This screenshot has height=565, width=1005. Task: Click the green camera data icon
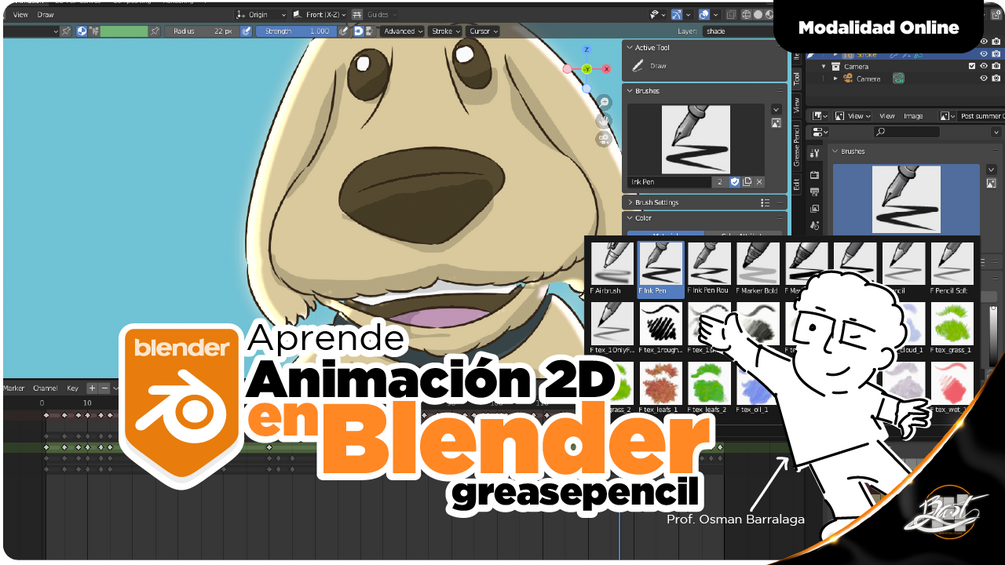point(899,79)
